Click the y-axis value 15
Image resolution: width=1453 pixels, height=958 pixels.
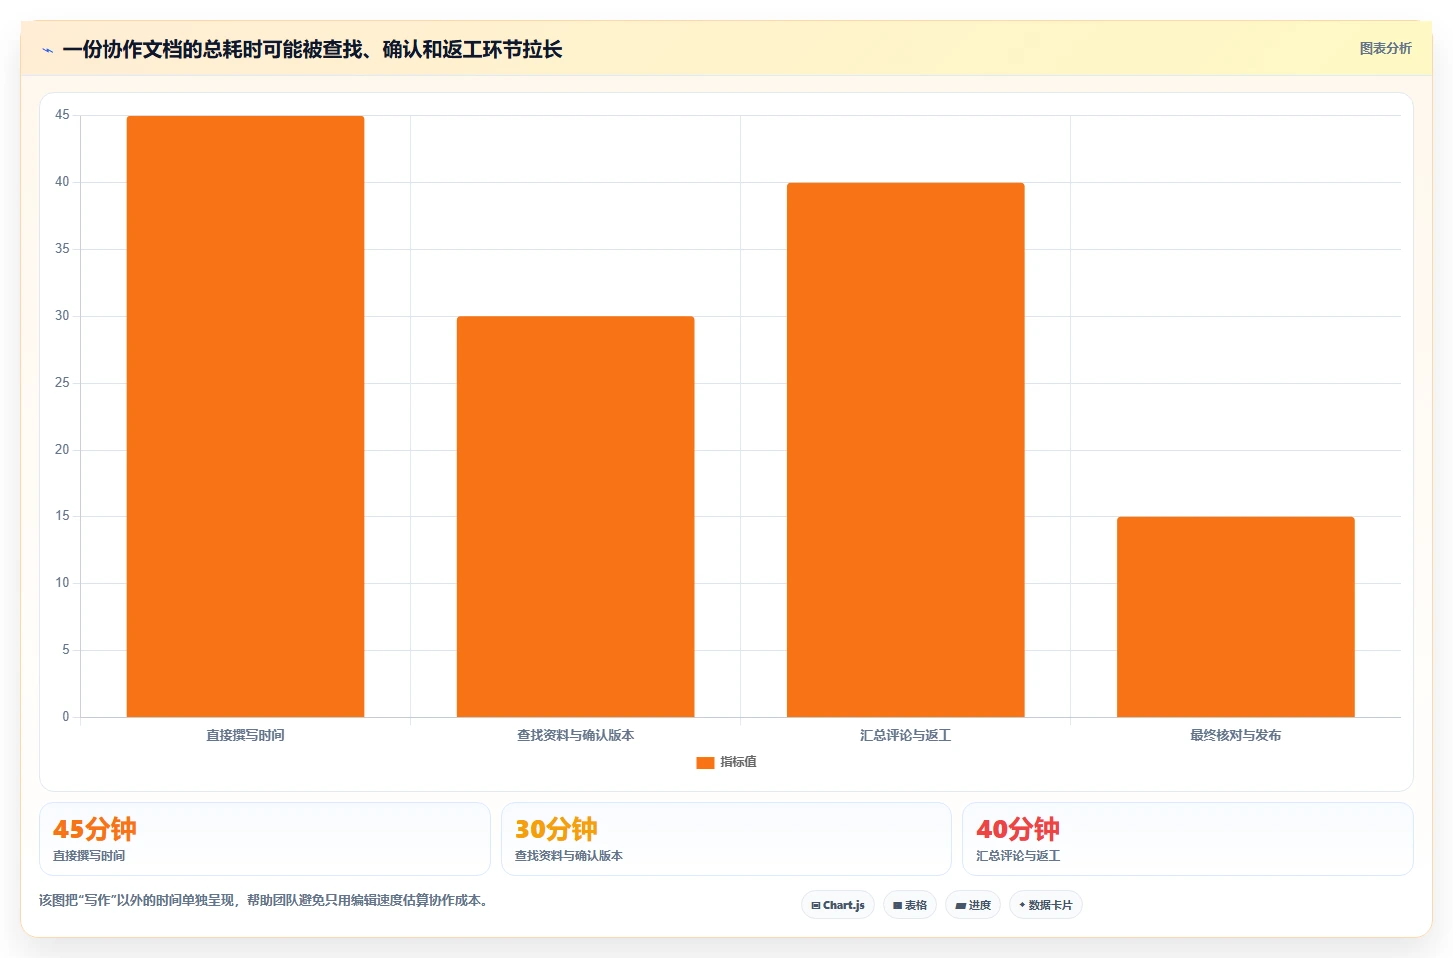pos(62,516)
